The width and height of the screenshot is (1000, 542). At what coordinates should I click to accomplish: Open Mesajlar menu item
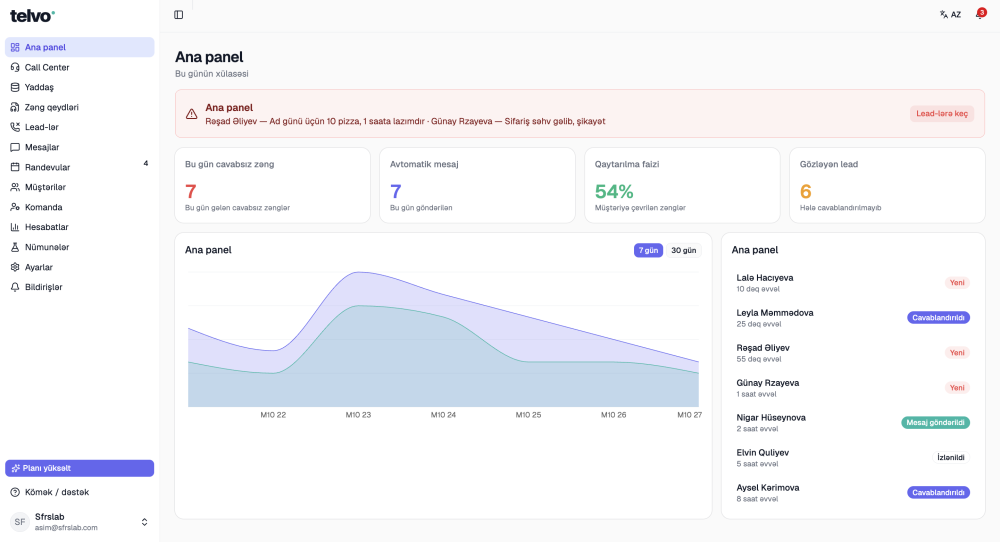point(80,147)
